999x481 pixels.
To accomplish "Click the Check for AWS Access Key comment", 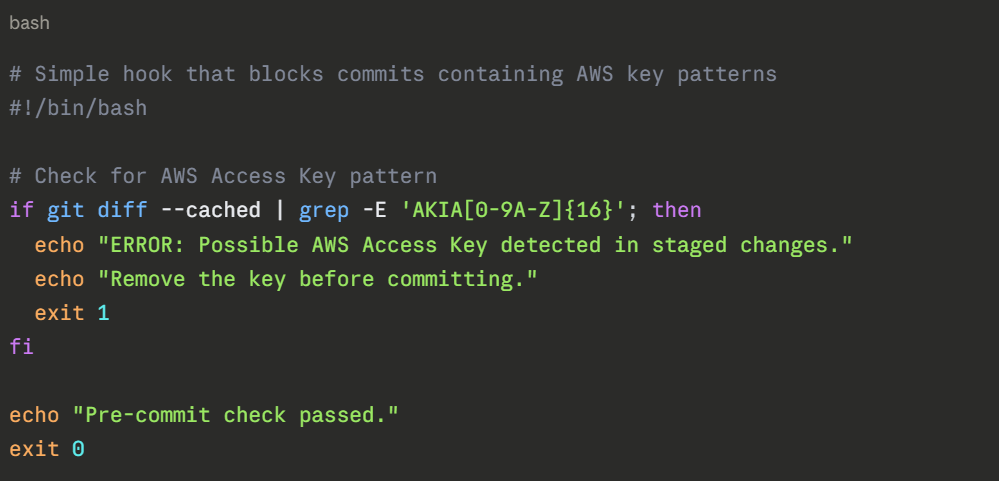I will [223, 176].
